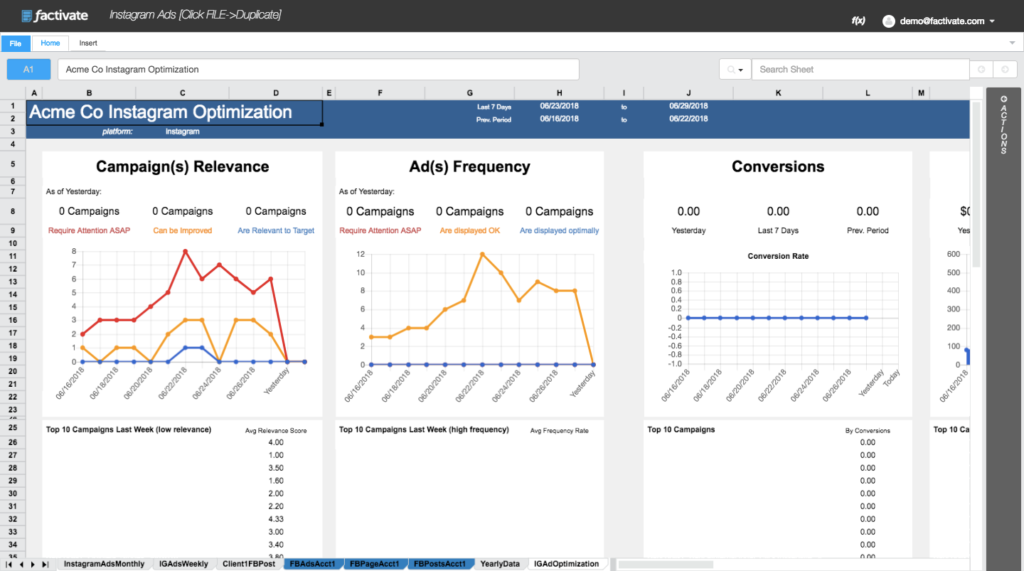
Task: Click the Campaign(s) Relevance heading
Action: pos(182,167)
